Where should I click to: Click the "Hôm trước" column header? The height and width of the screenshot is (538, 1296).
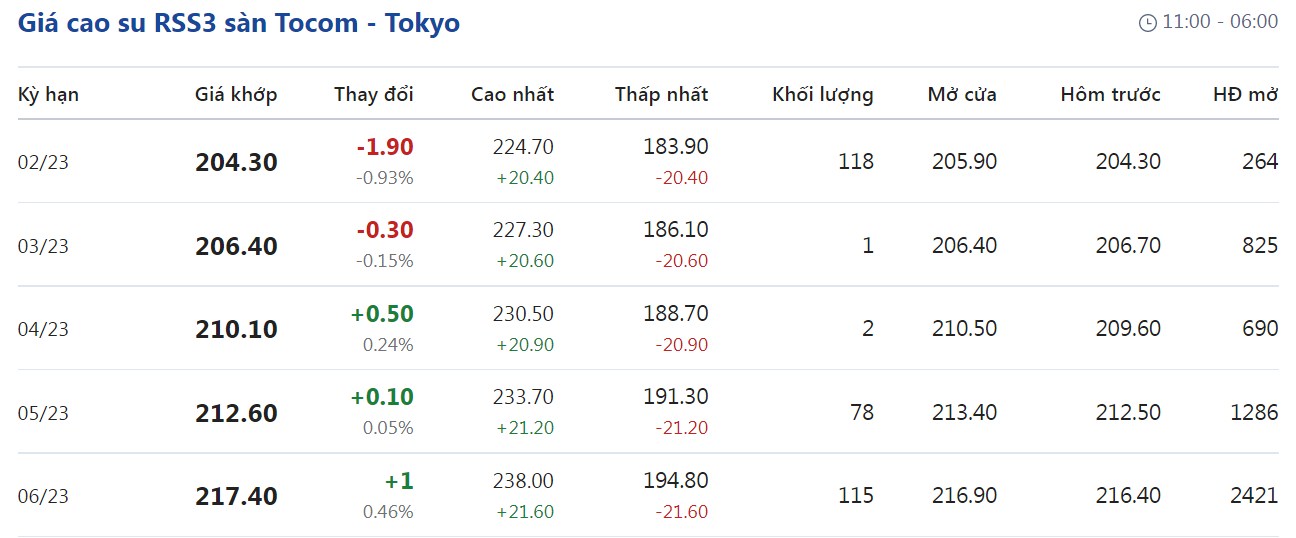(x=1110, y=95)
